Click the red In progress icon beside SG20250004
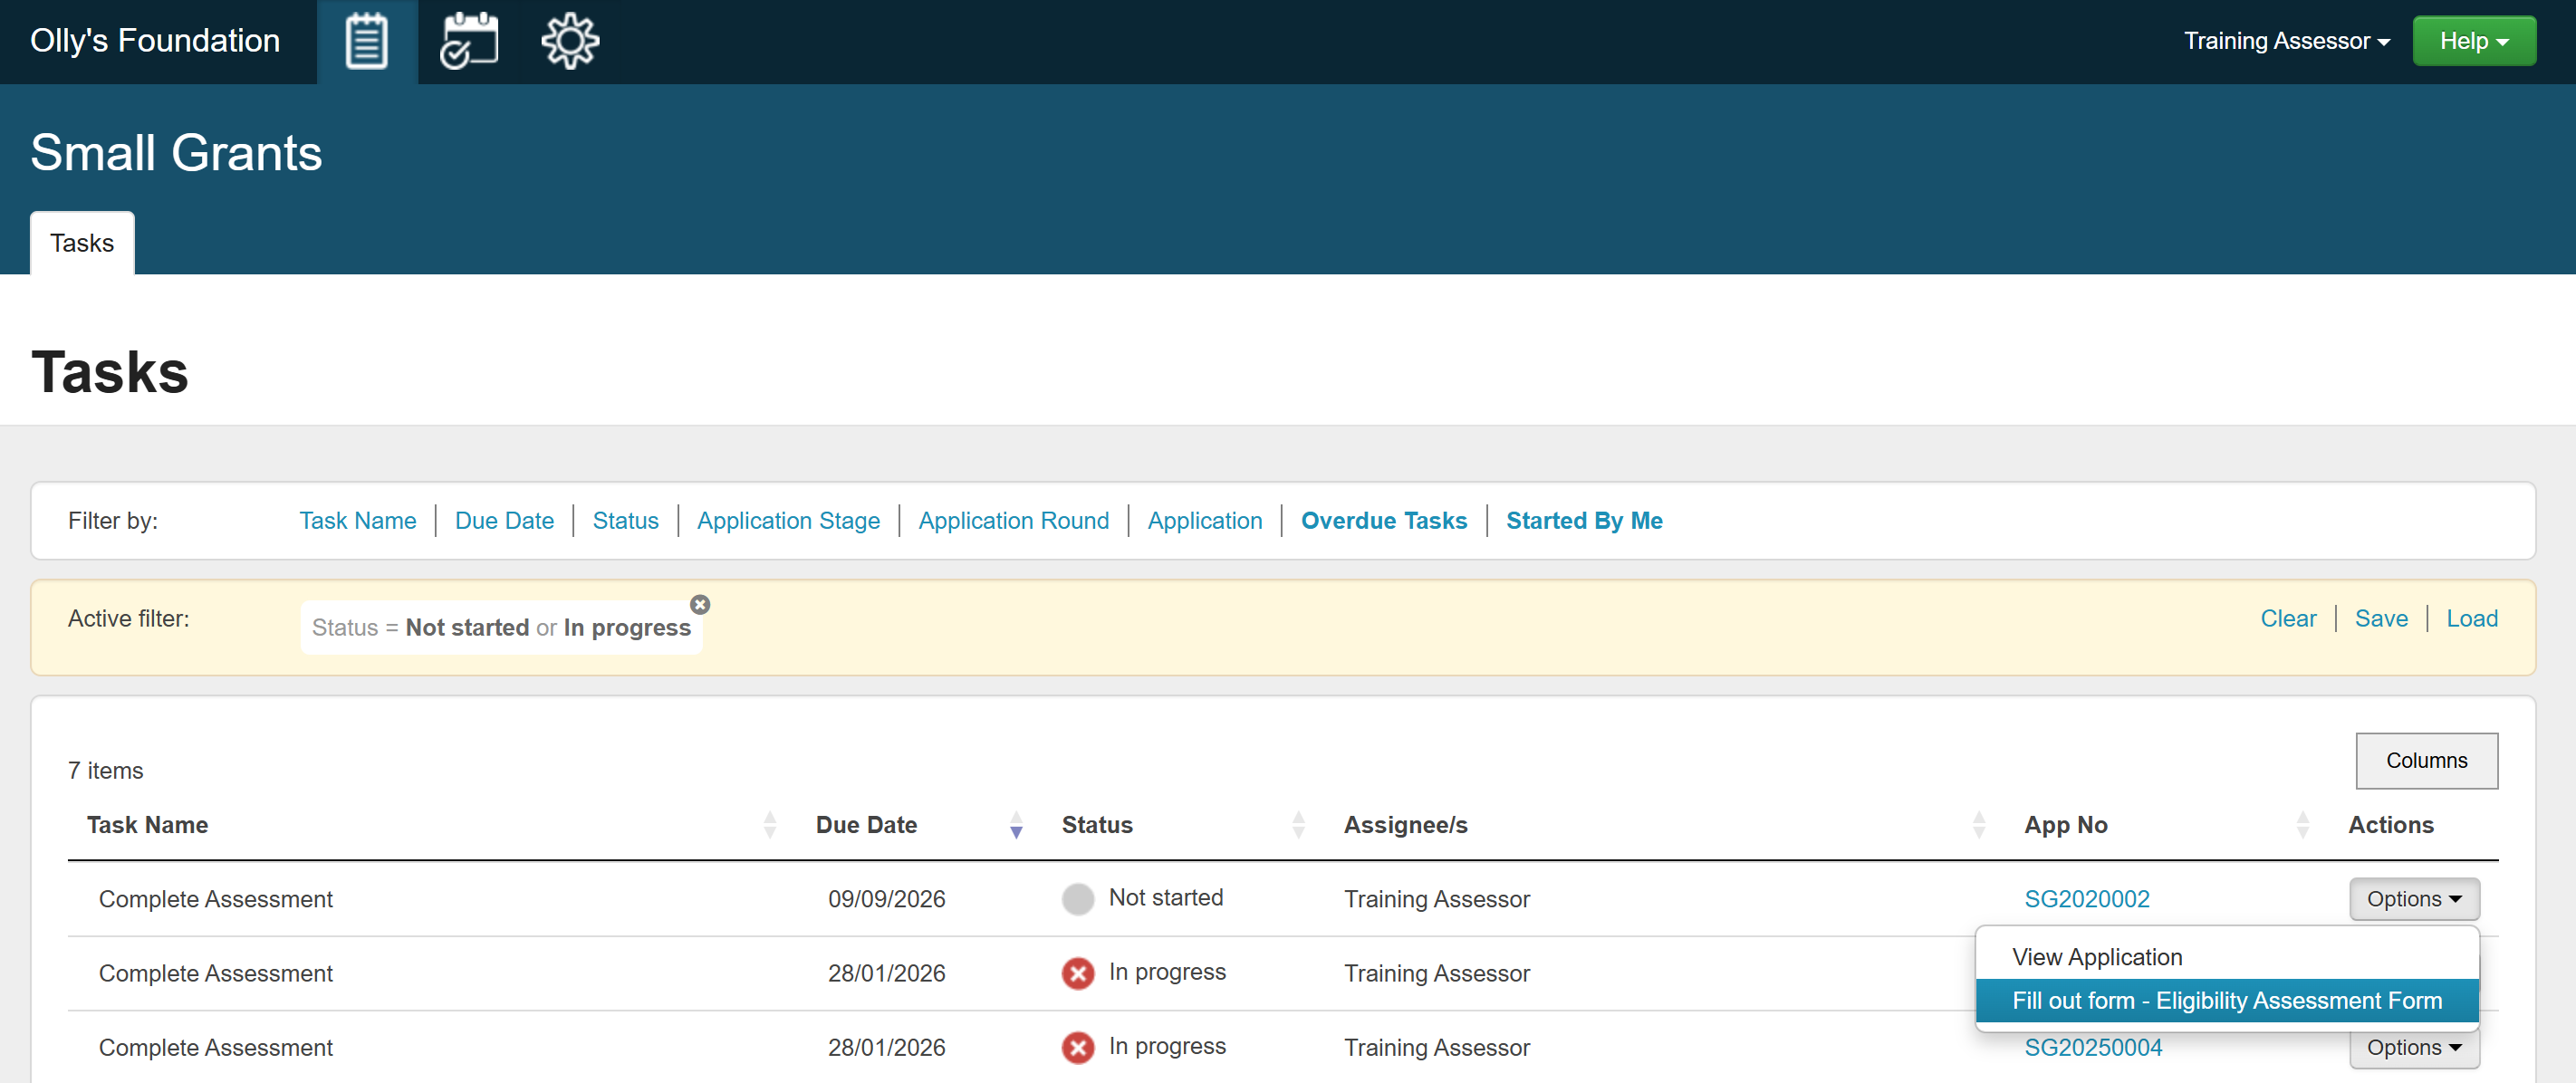2576x1083 pixels. [1078, 1047]
